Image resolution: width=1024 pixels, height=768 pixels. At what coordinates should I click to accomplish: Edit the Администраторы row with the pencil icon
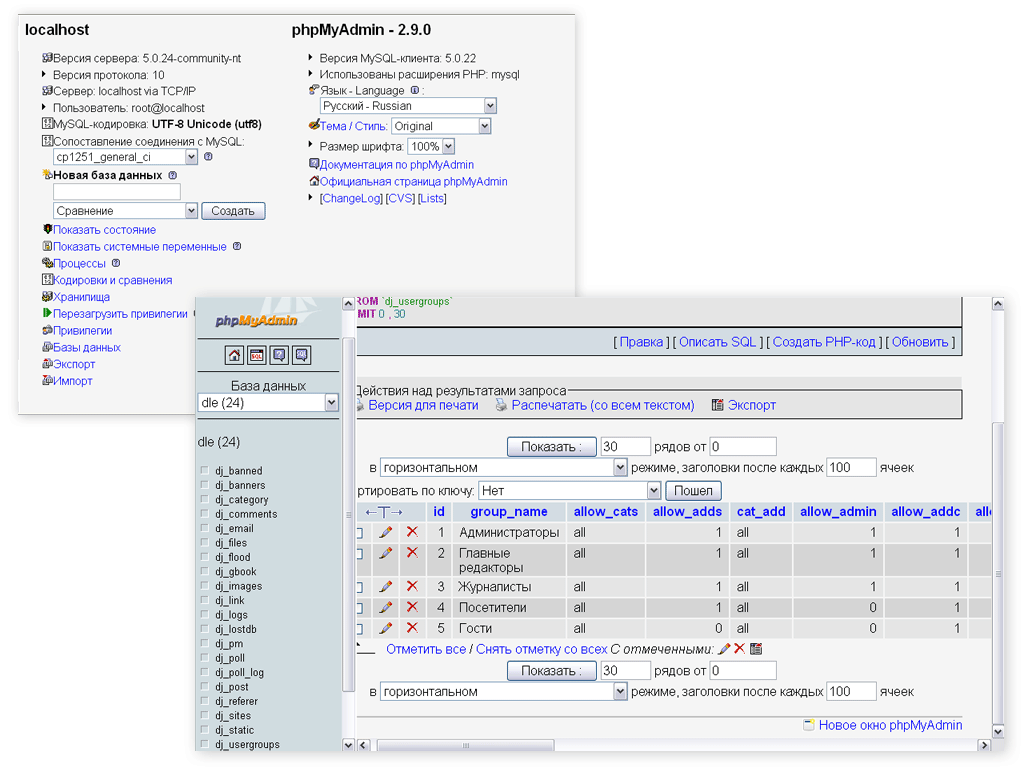tap(386, 532)
